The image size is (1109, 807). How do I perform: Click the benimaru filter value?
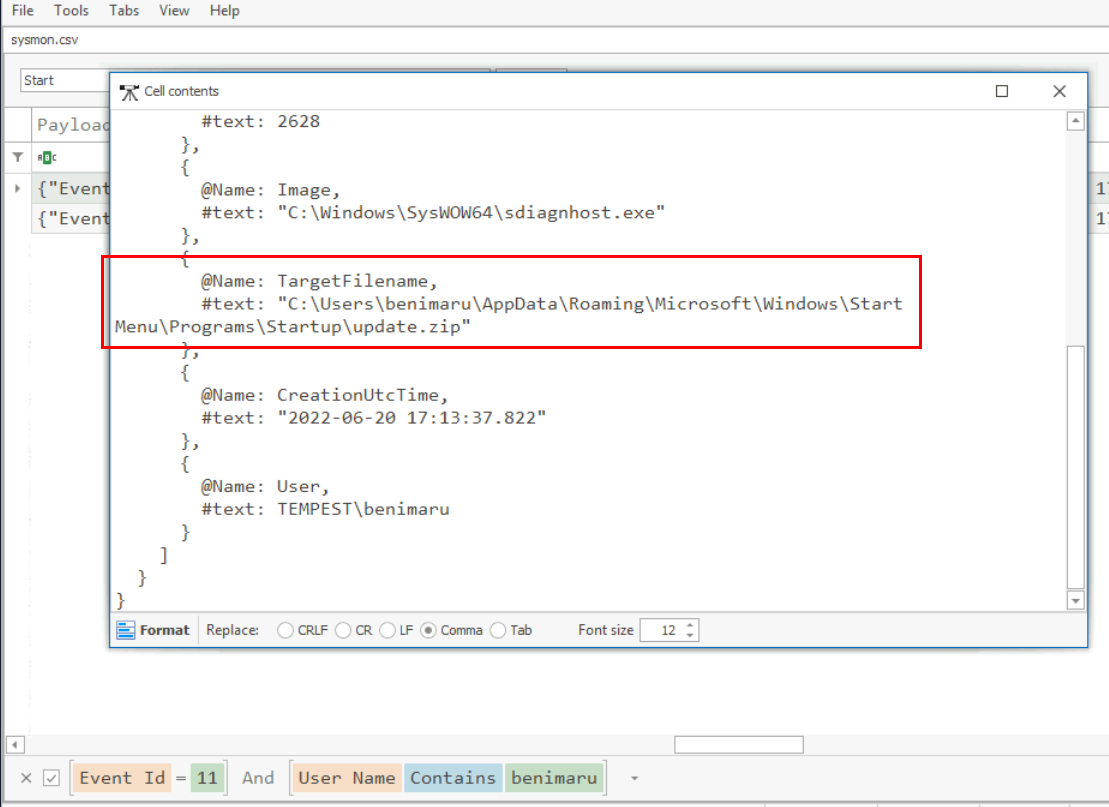[554, 778]
